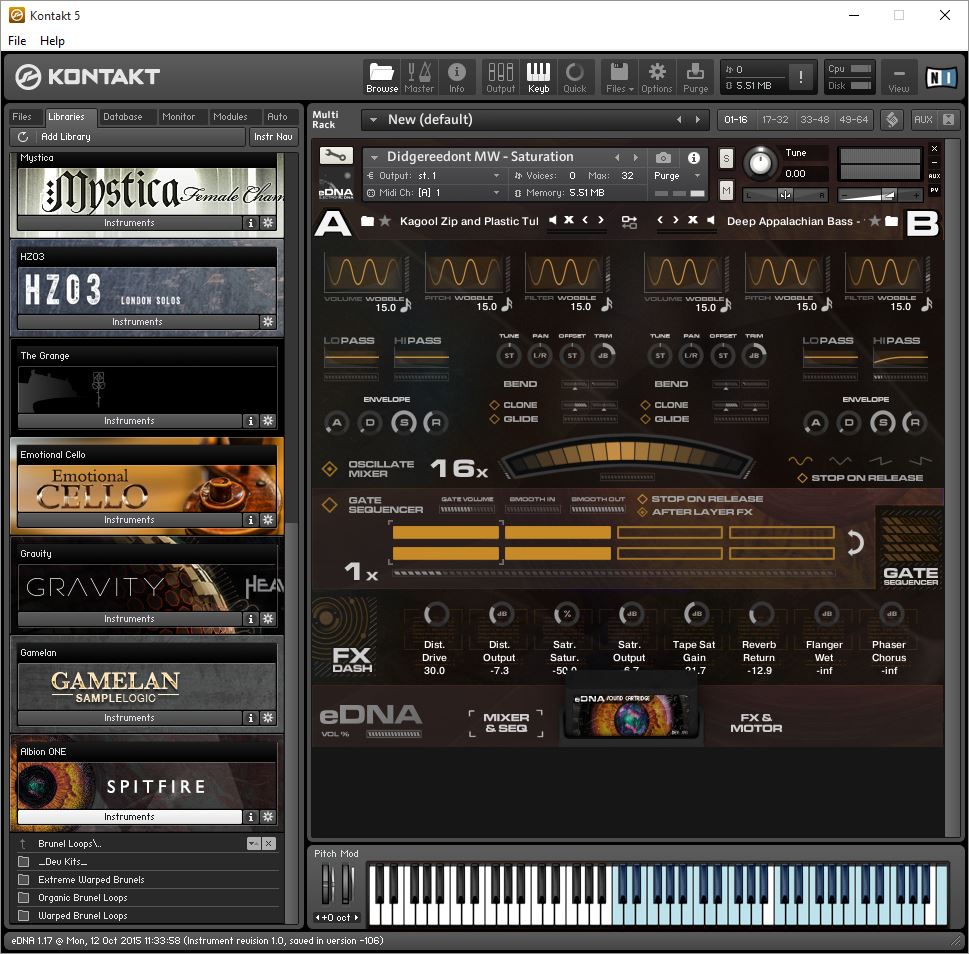Open the Quick load browser

pos(575,77)
